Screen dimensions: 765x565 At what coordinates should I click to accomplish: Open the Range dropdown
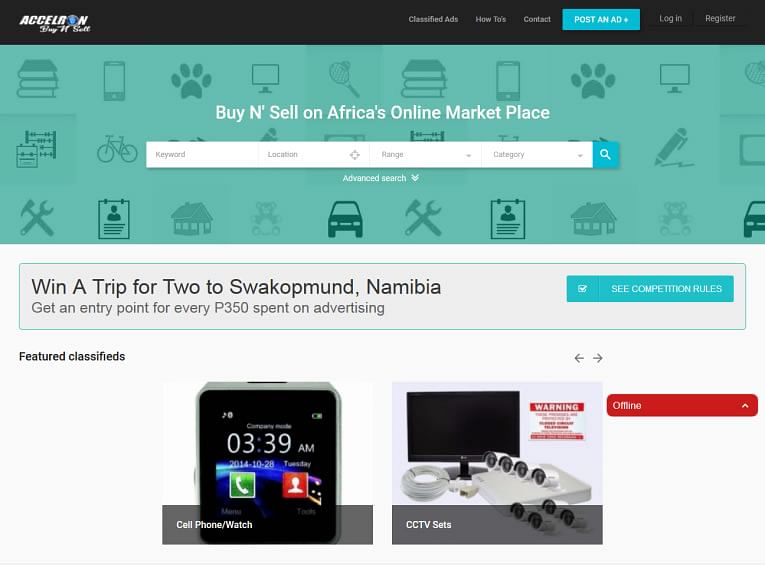(425, 155)
